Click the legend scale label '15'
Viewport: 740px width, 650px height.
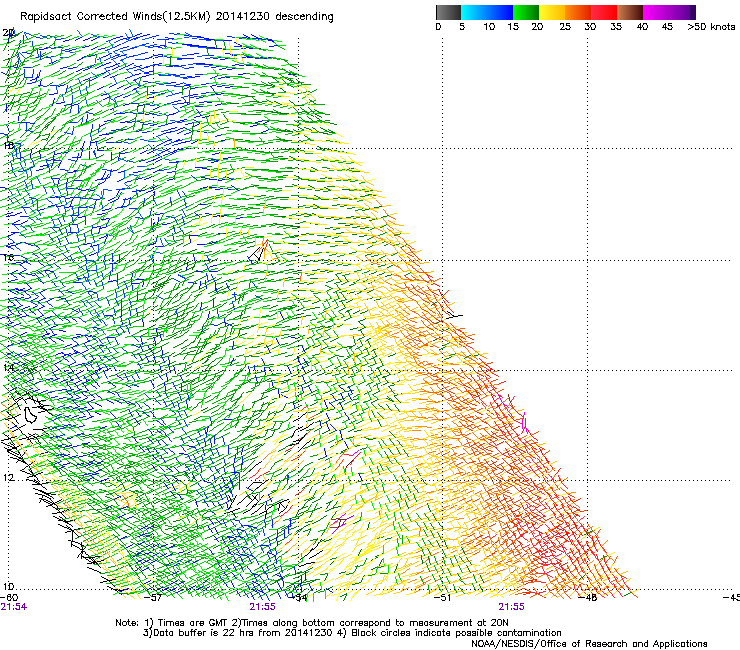513,27
